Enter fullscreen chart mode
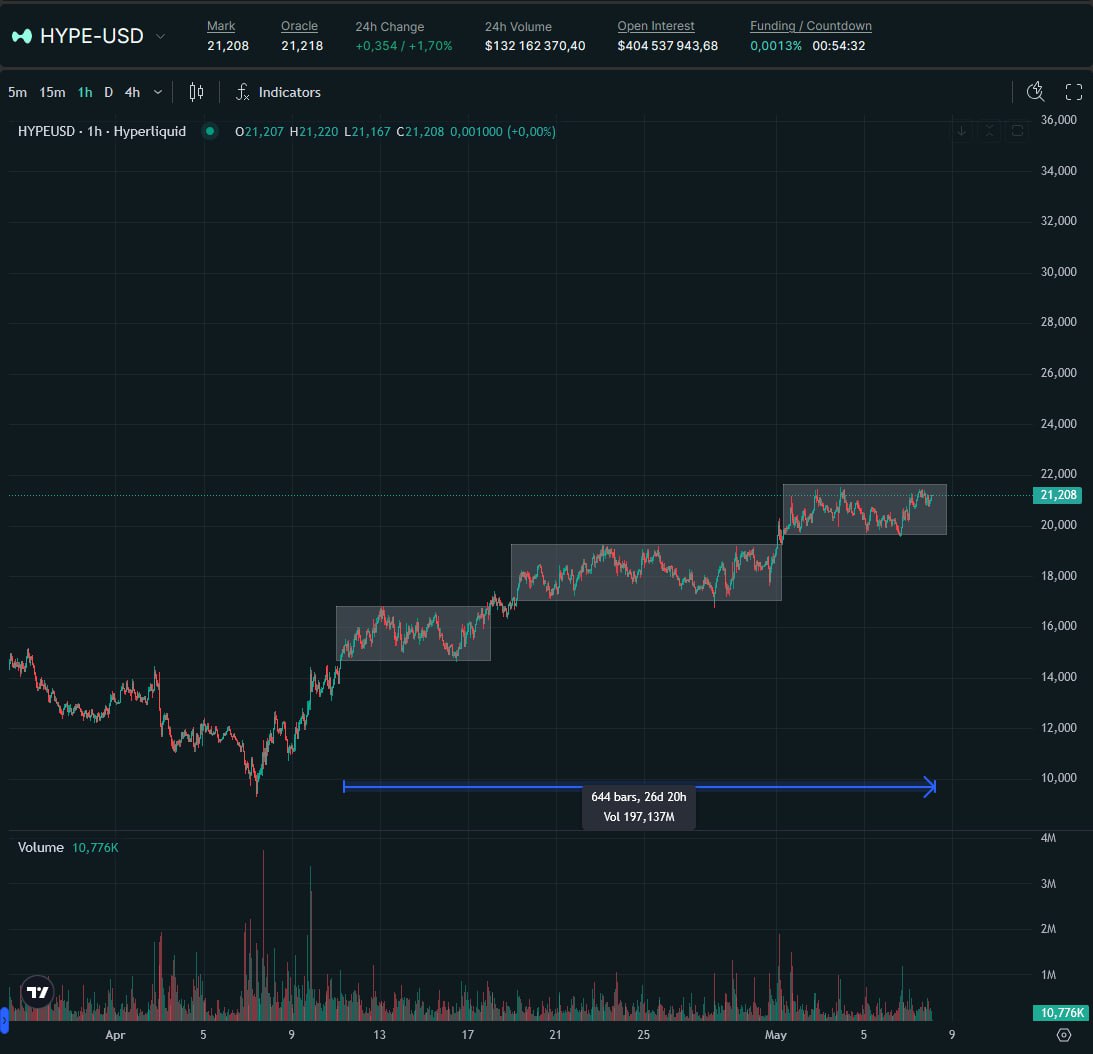1093x1054 pixels. pos(1074,92)
